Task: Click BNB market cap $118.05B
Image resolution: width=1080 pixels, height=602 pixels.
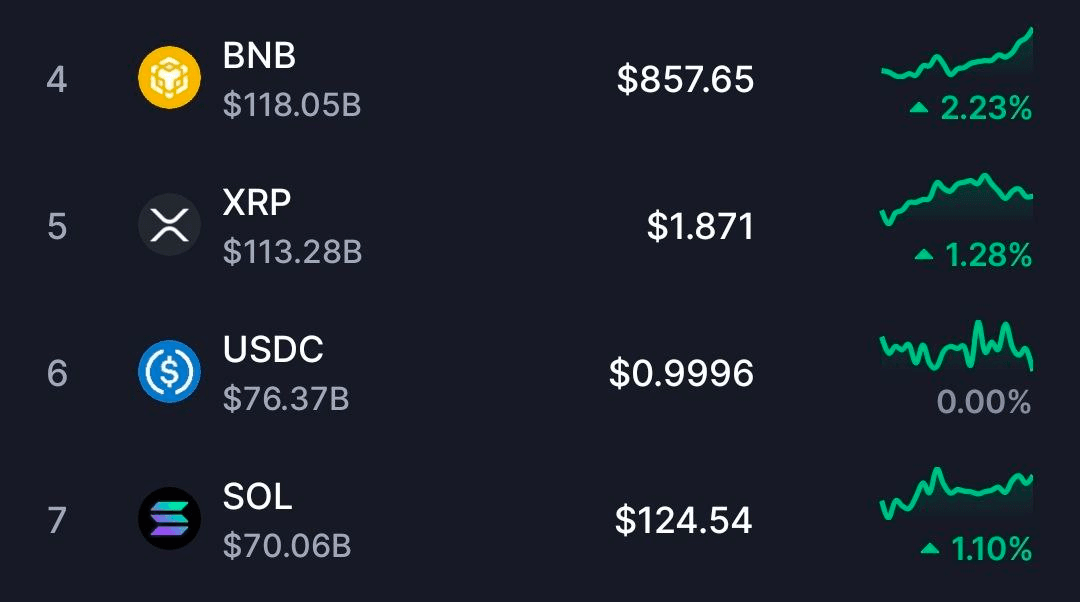Action: tap(292, 105)
